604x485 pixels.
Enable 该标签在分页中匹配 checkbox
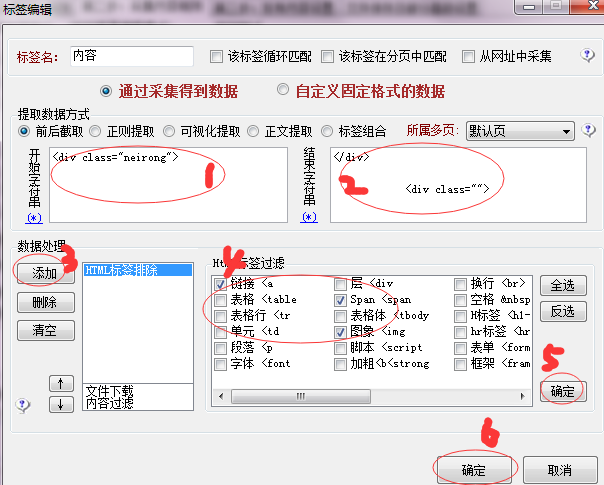[x=327, y=57]
